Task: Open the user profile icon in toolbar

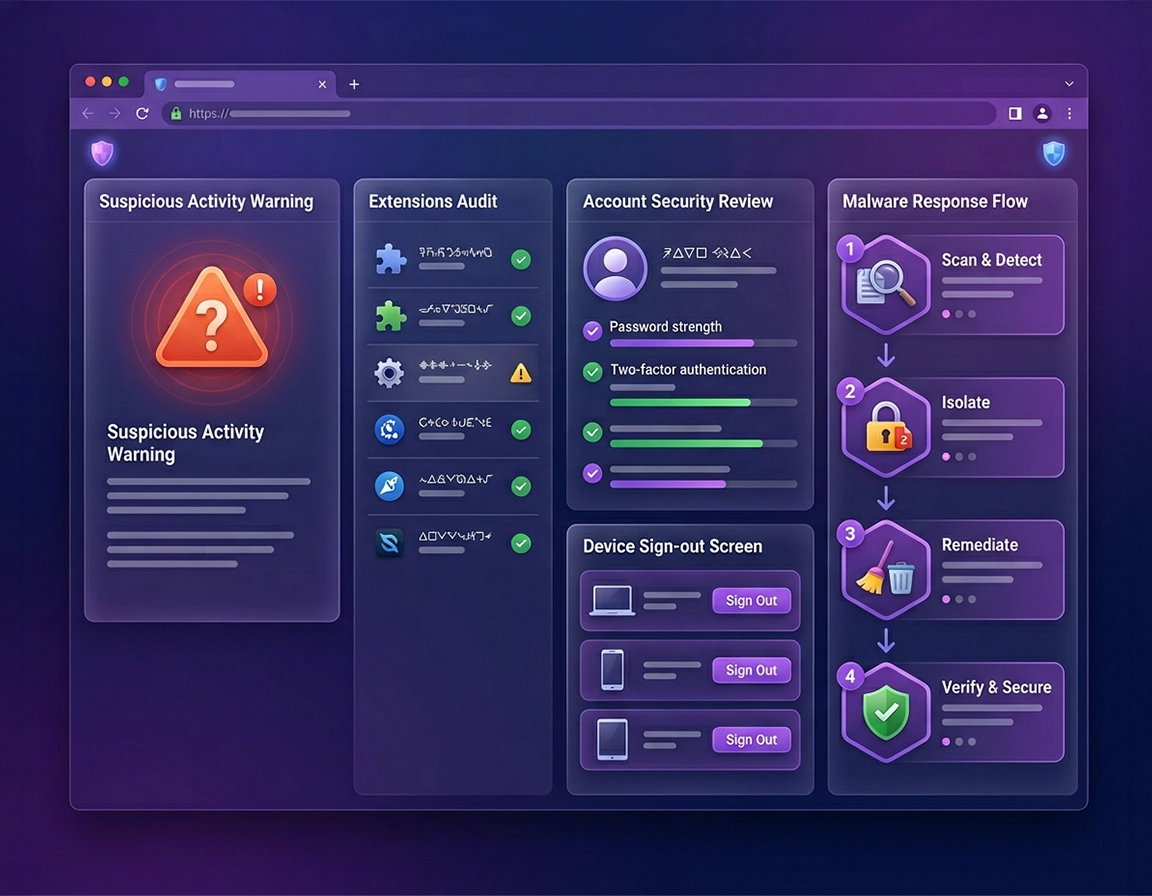Action: 1042,113
